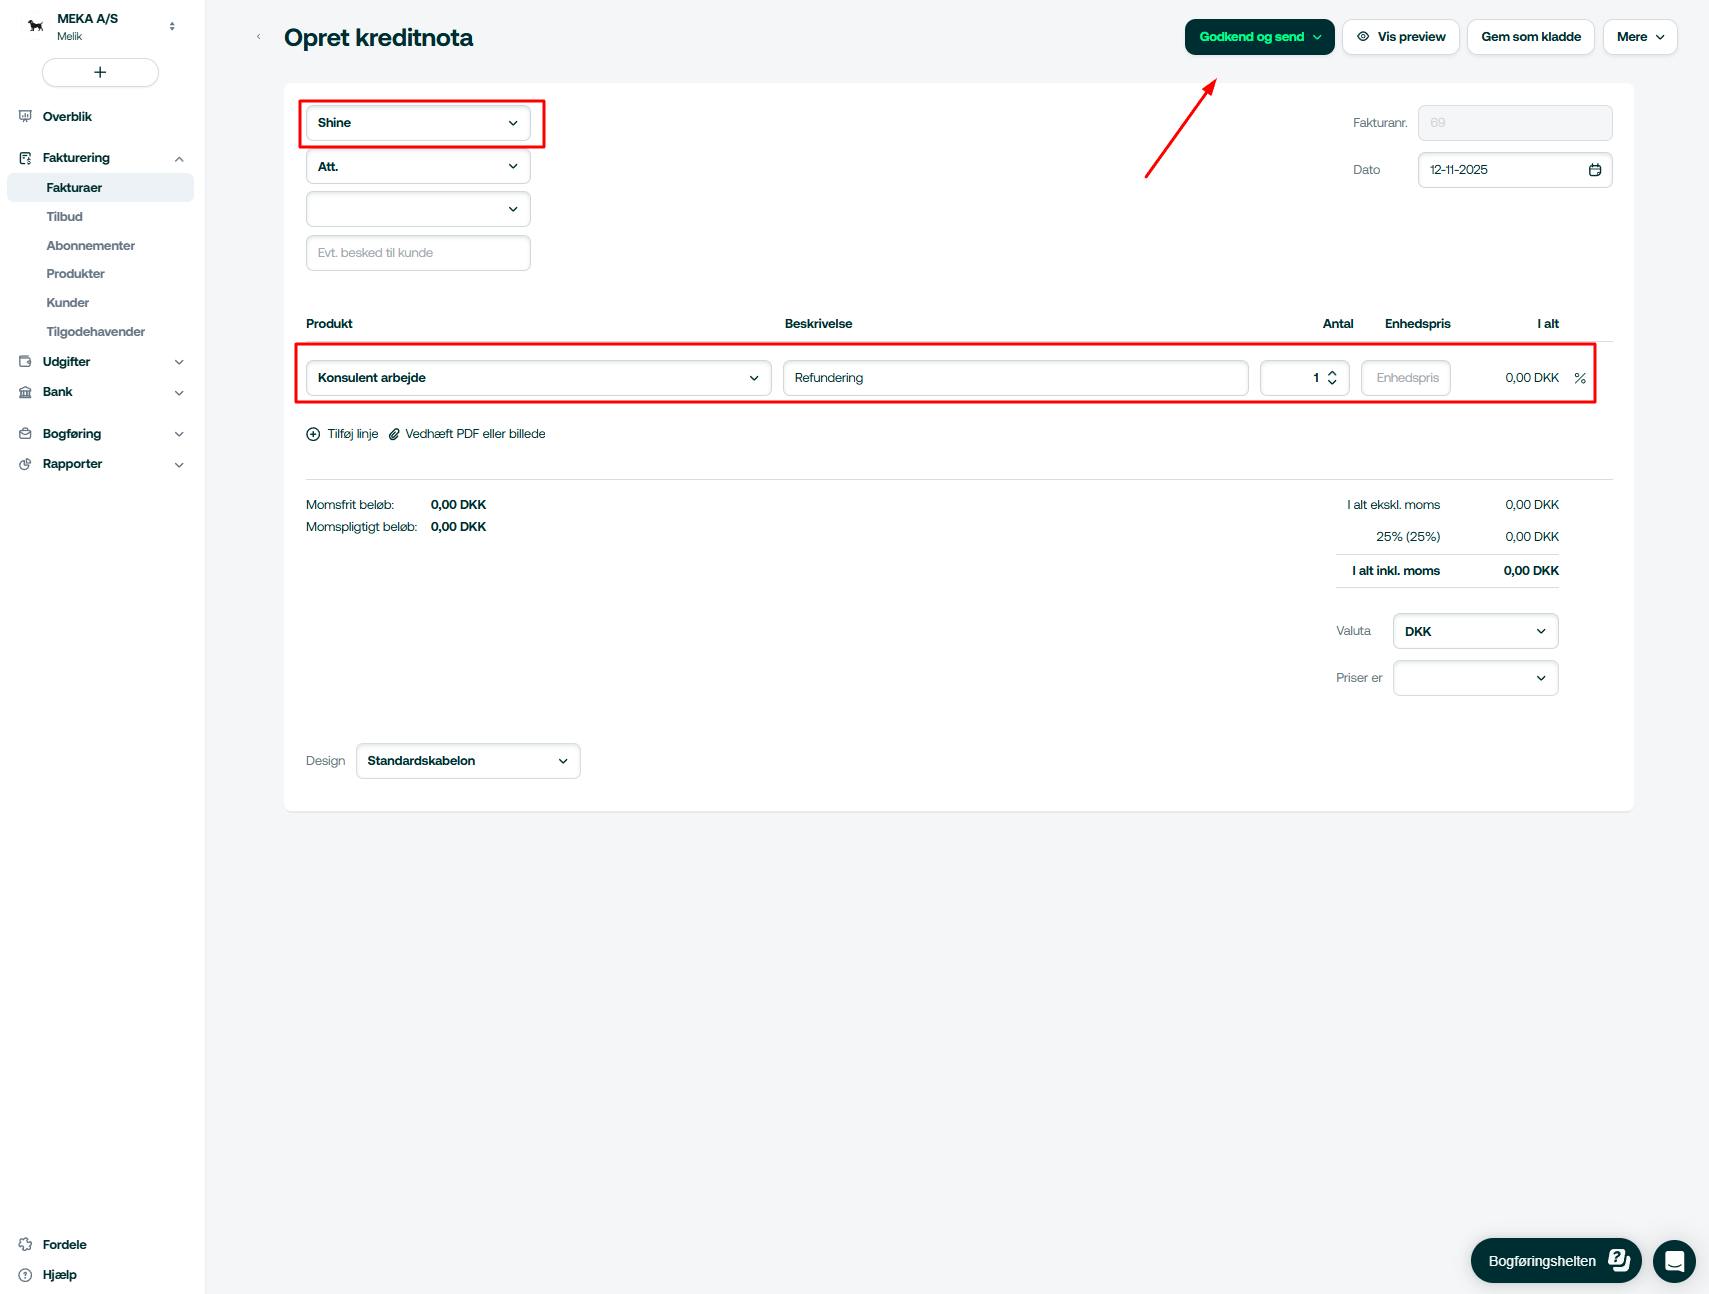The width and height of the screenshot is (1709, 1294).
Task: Click the Tilføj linje plus icon
Action: (x=313, y=434)
